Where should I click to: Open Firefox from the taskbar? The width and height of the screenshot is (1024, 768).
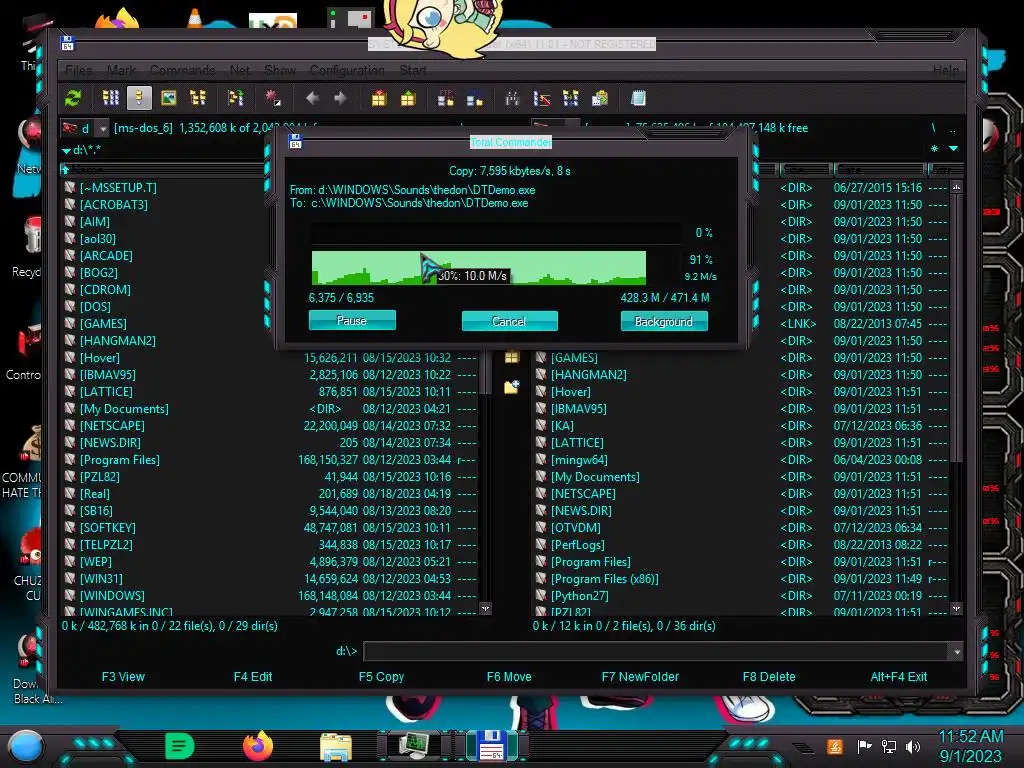(x=258, y=746)
